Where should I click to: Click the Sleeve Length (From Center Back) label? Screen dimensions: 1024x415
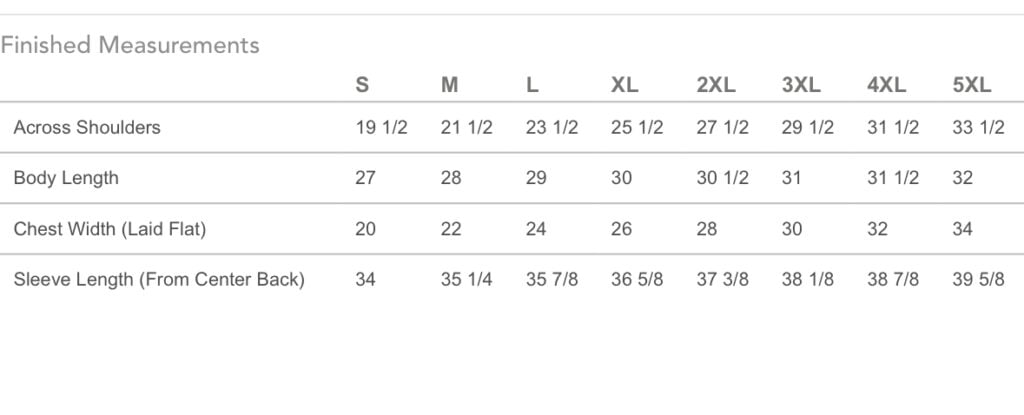(x=159, y=280)
